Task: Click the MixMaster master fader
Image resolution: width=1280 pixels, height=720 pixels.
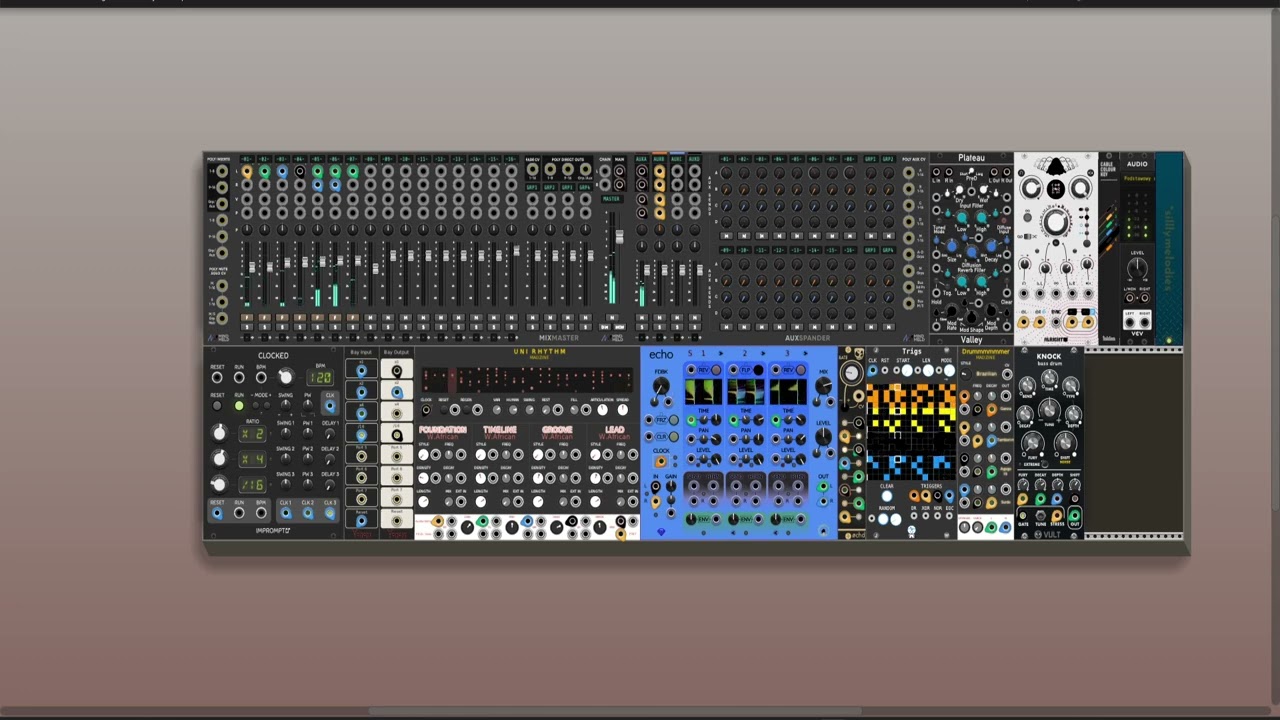Action: (x=620, y=237)
